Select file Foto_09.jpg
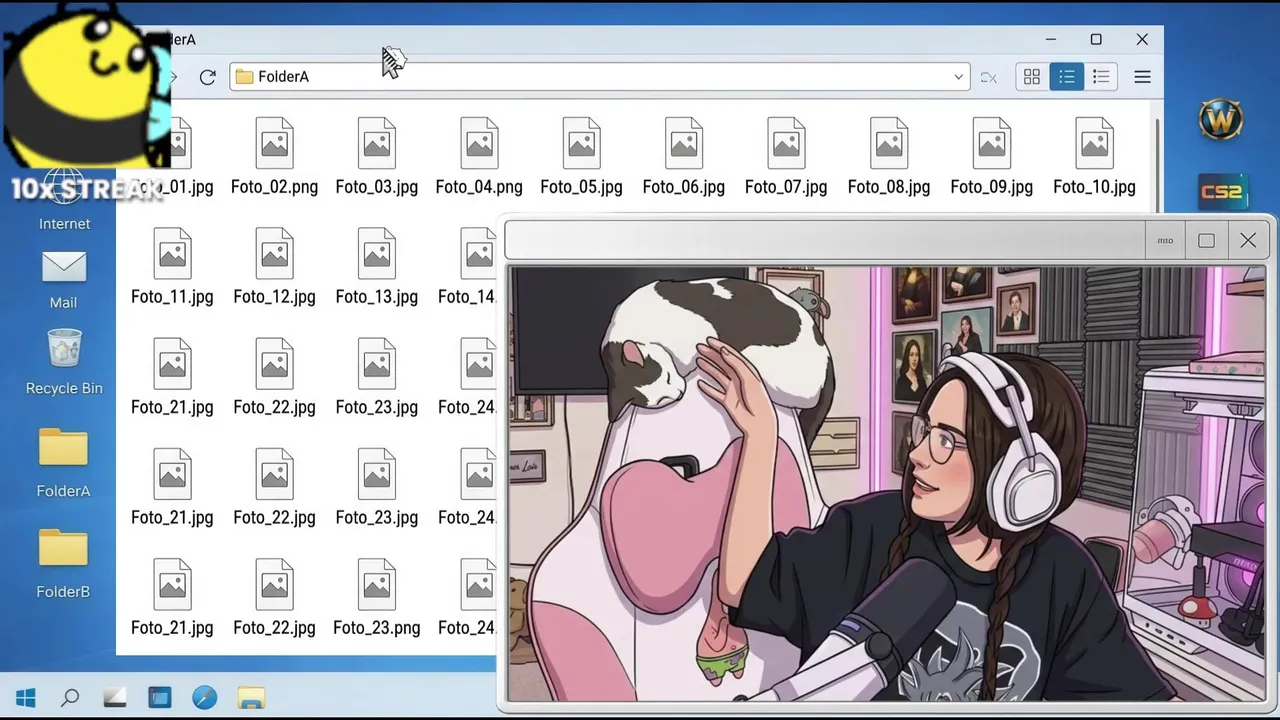The width and height of the screenshot is (1280, 720). 991,157
